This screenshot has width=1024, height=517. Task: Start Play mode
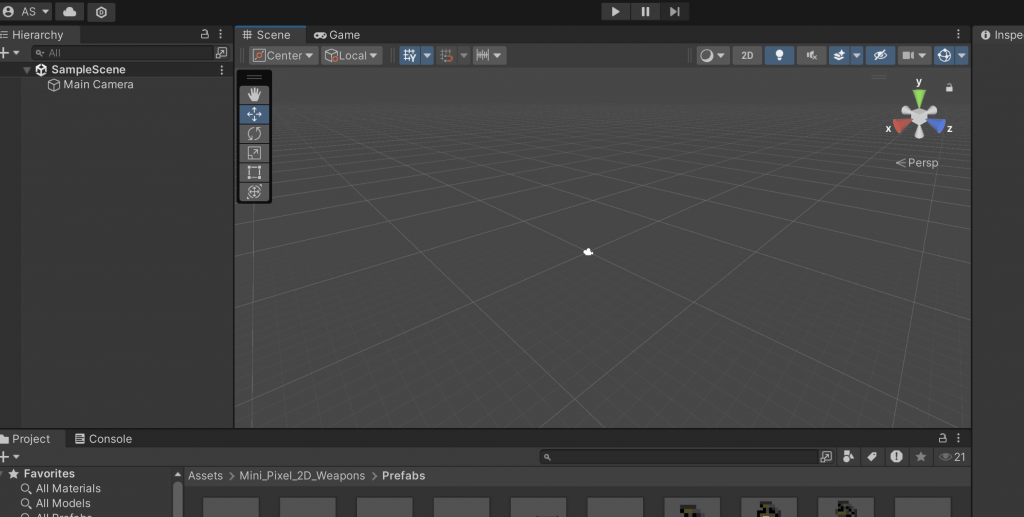click(x=615, y=11)
